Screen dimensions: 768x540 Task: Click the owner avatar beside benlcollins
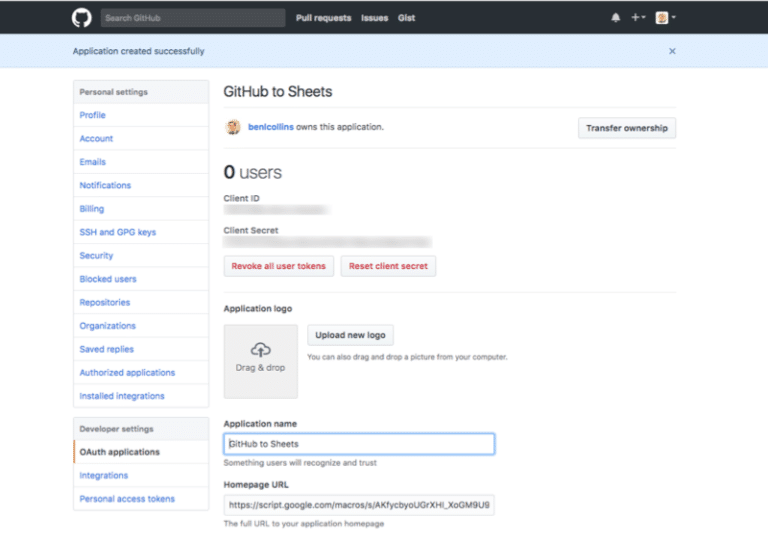pyautogui.click(x=233, y=127)
